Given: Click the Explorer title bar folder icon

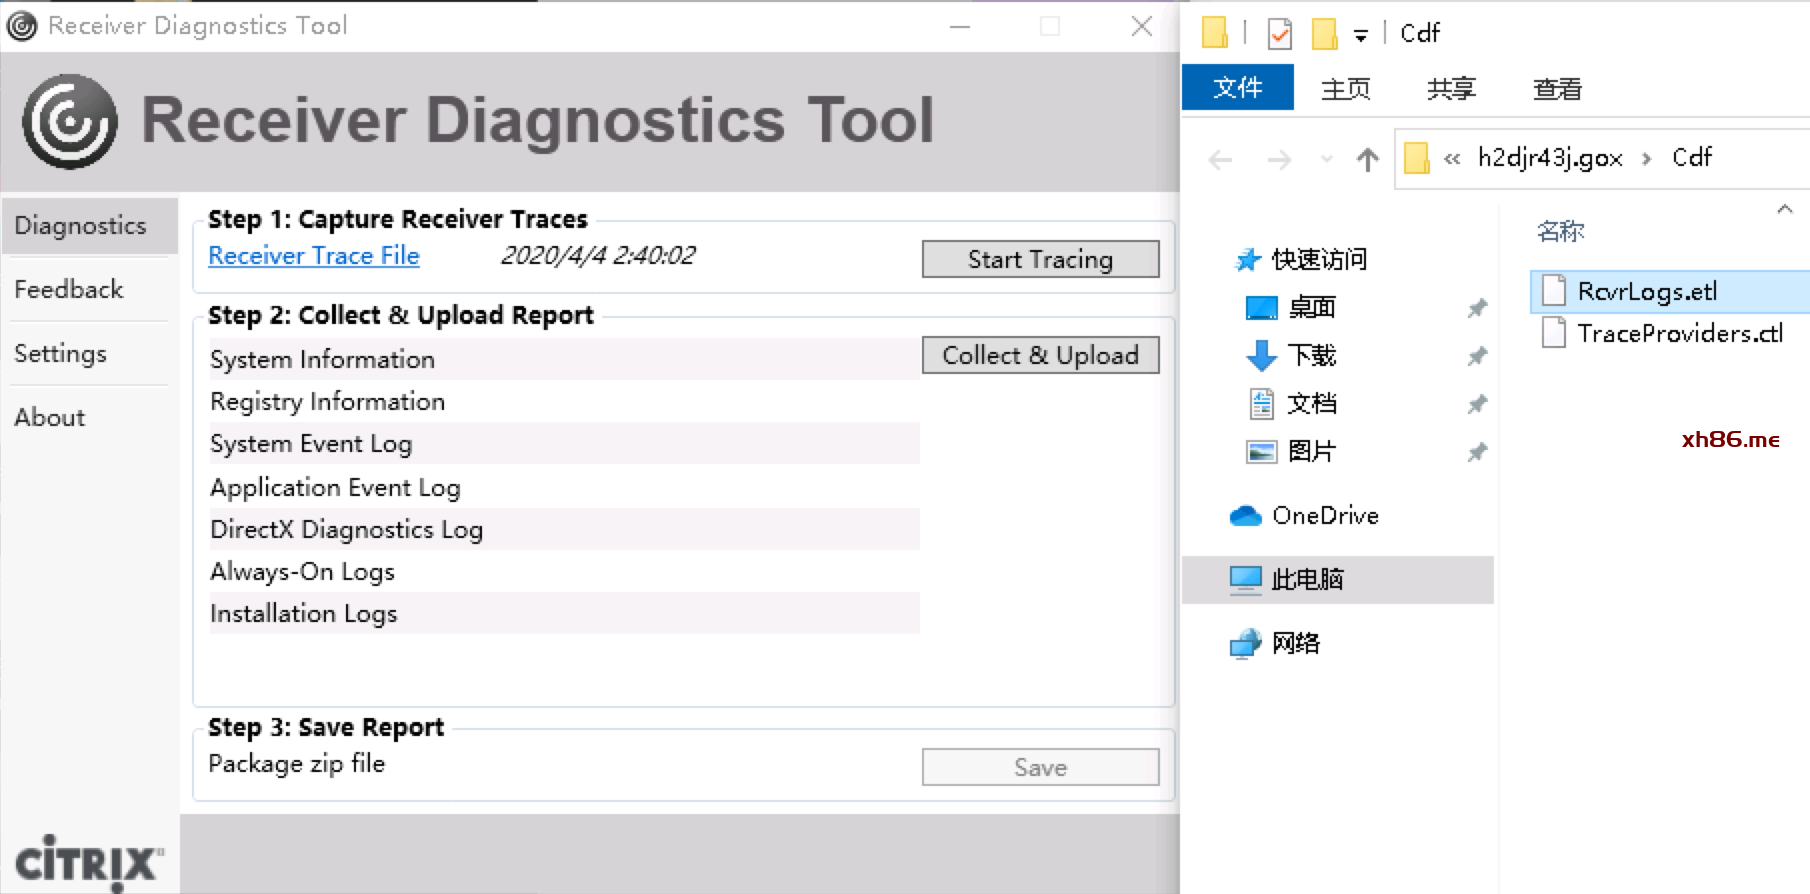Looking at the screenshot, I should click(1215, 33).
